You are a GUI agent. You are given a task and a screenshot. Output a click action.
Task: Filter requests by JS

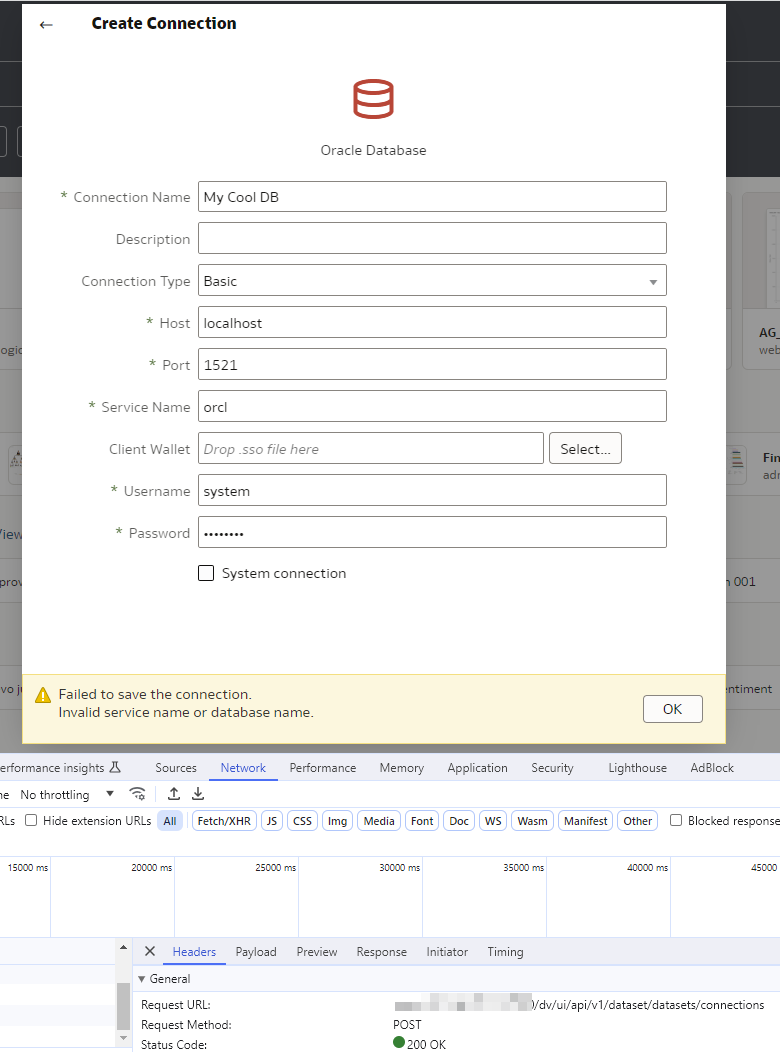(272, 821)
